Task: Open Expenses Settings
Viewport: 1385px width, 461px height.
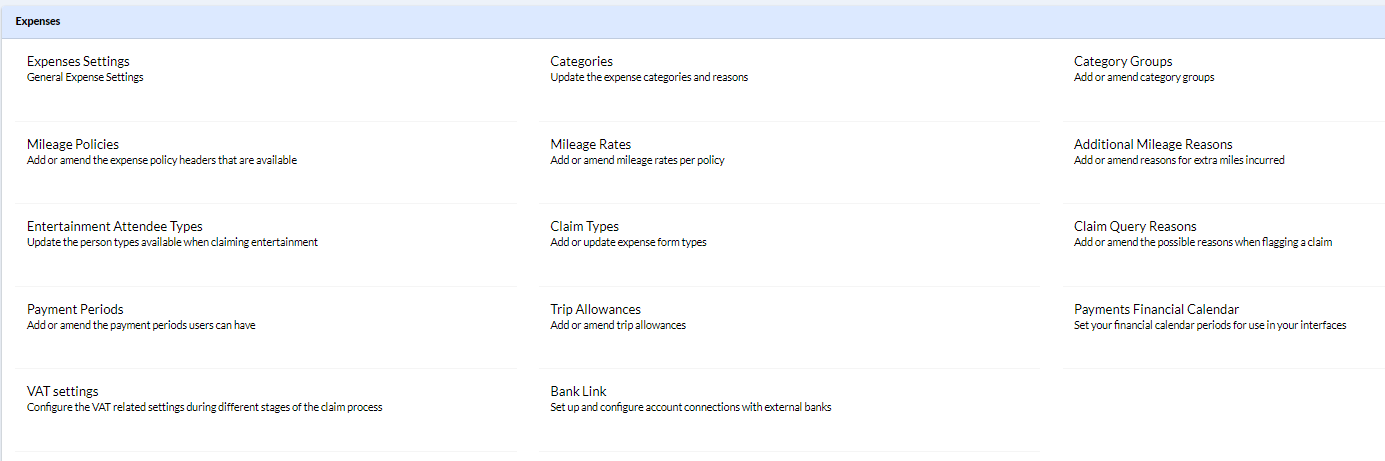Action: pyautogui.click(x=78, y=62)
